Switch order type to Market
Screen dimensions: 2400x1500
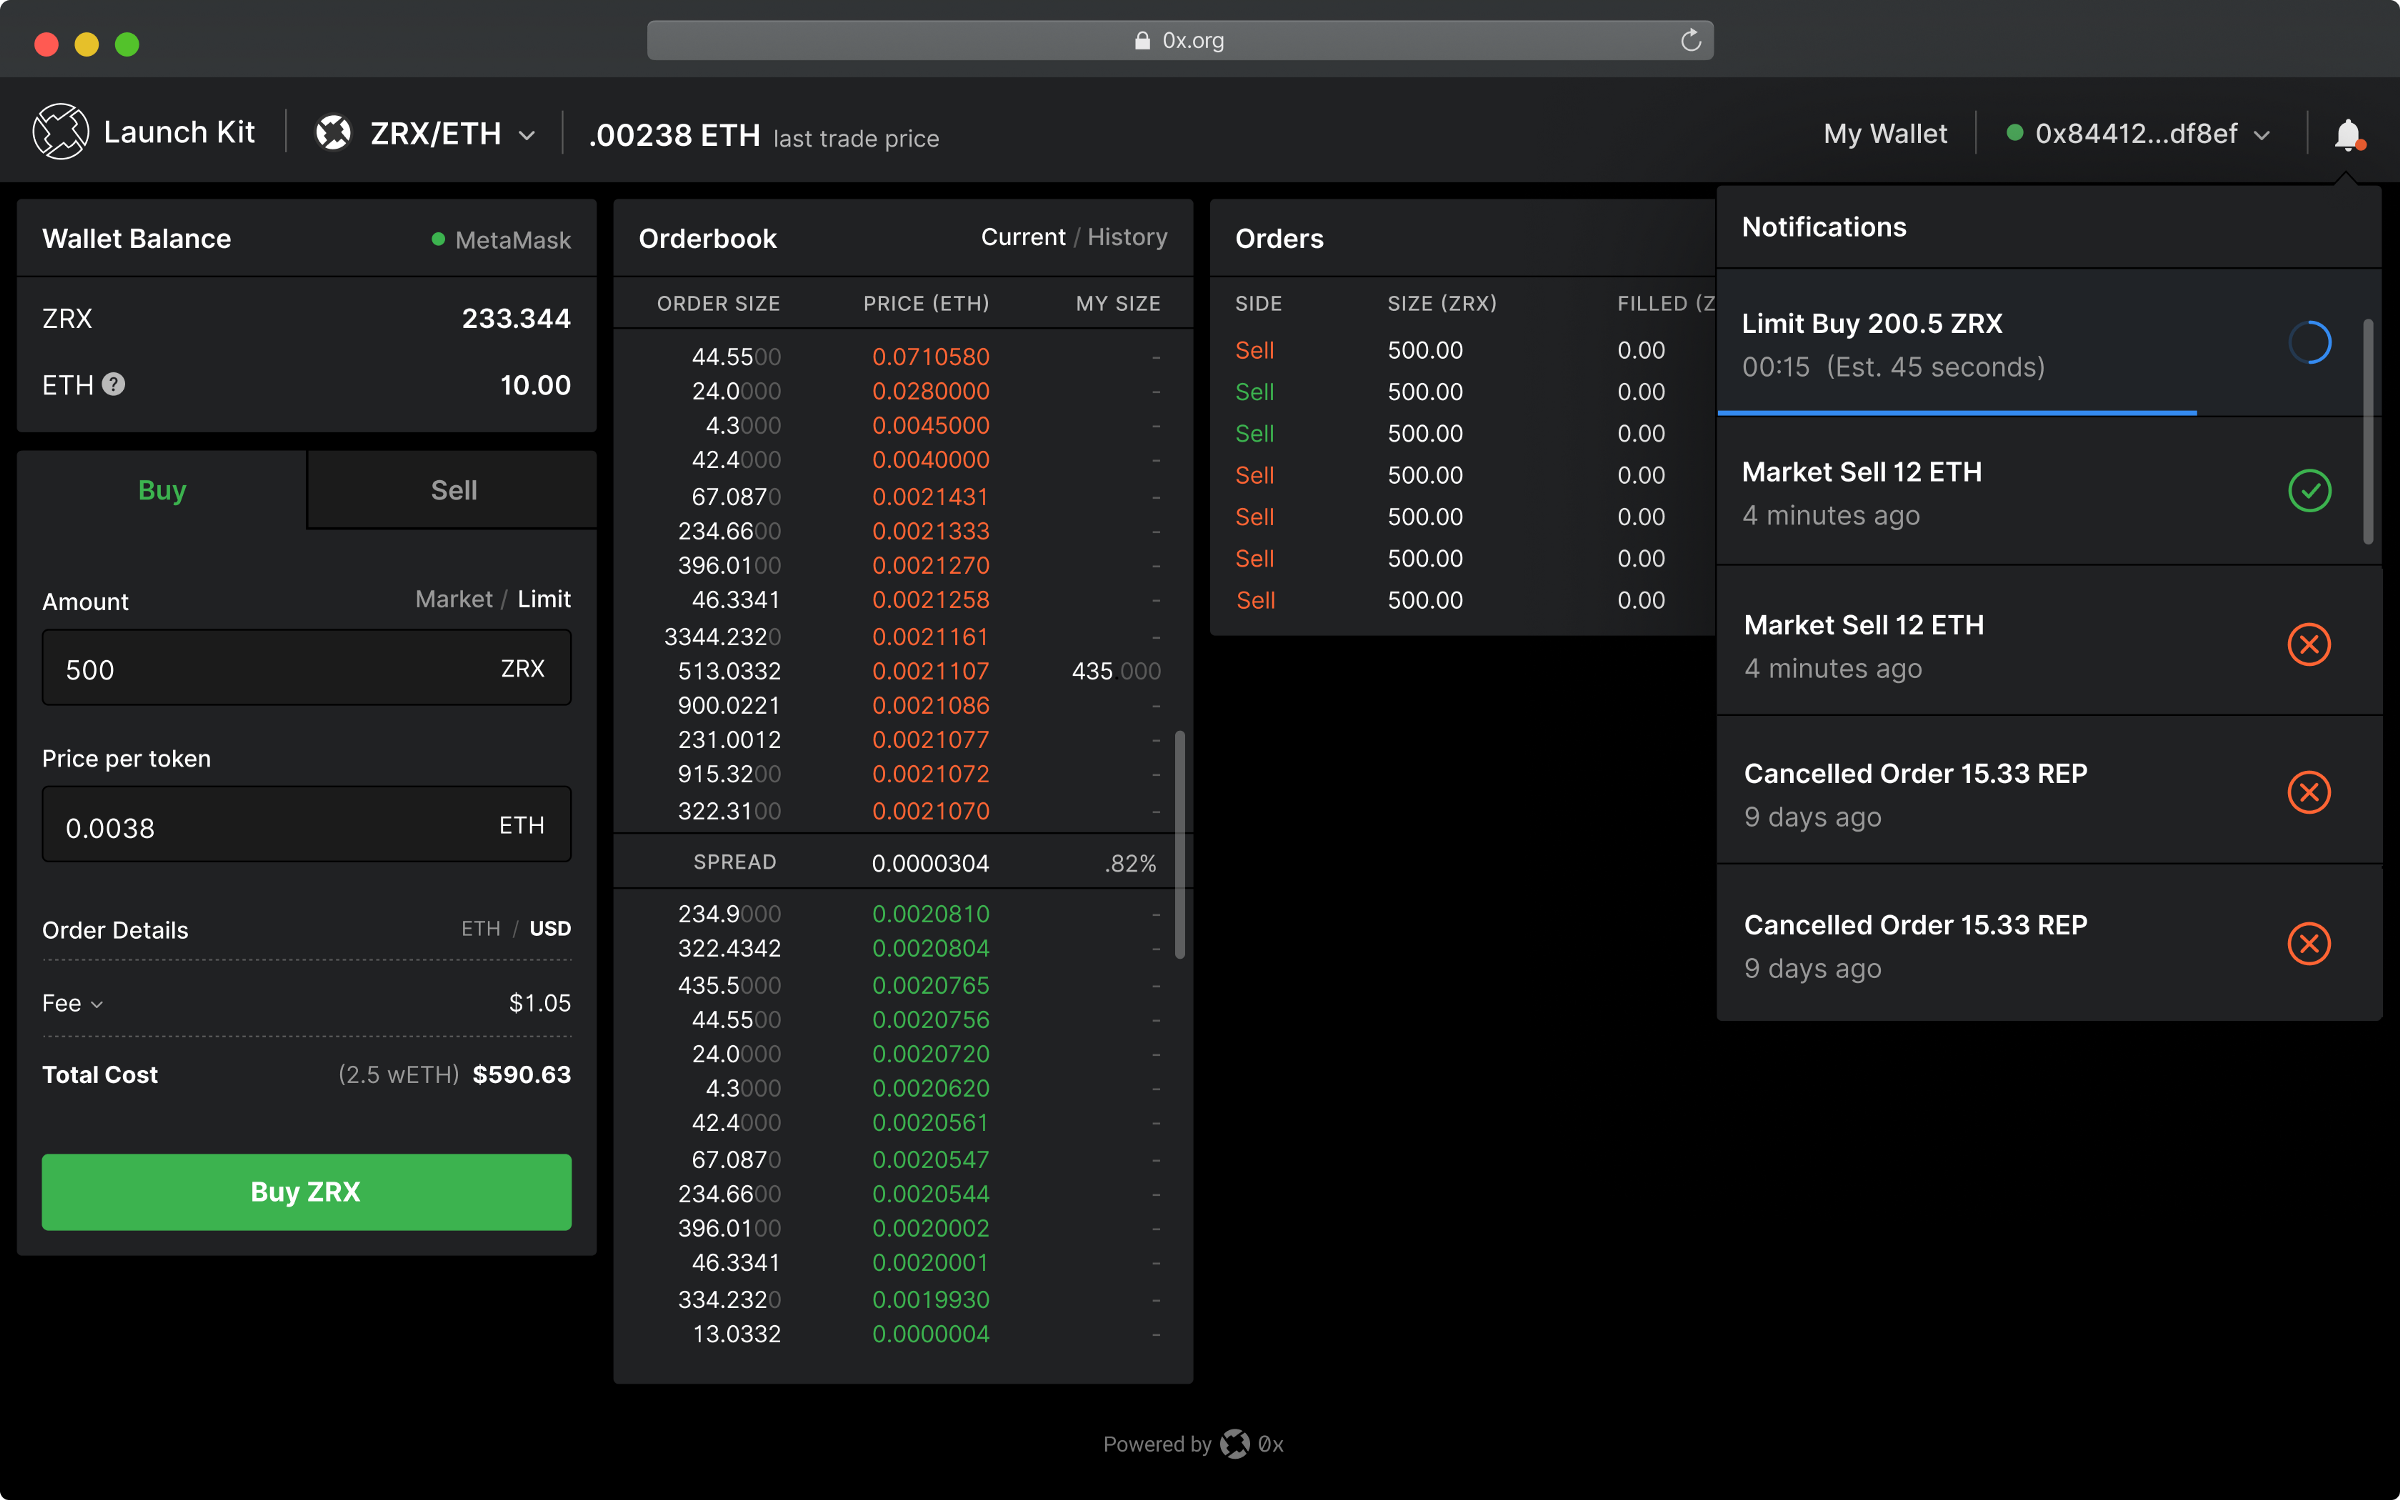[453, 599]
